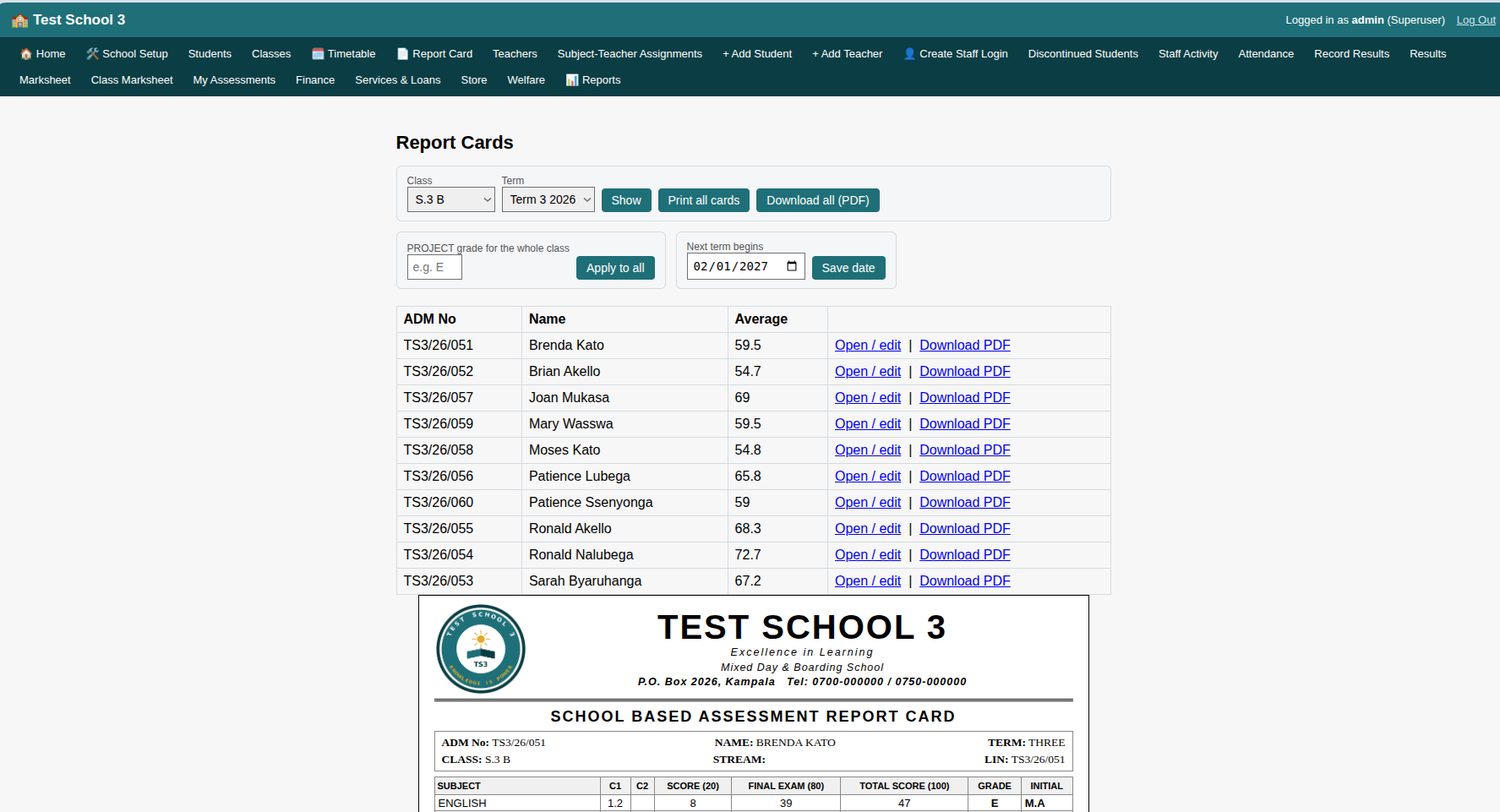Viewport: 1500px width, 812px height.
Task: Select + Add Teacher
Action: click(x=847, y=54)
